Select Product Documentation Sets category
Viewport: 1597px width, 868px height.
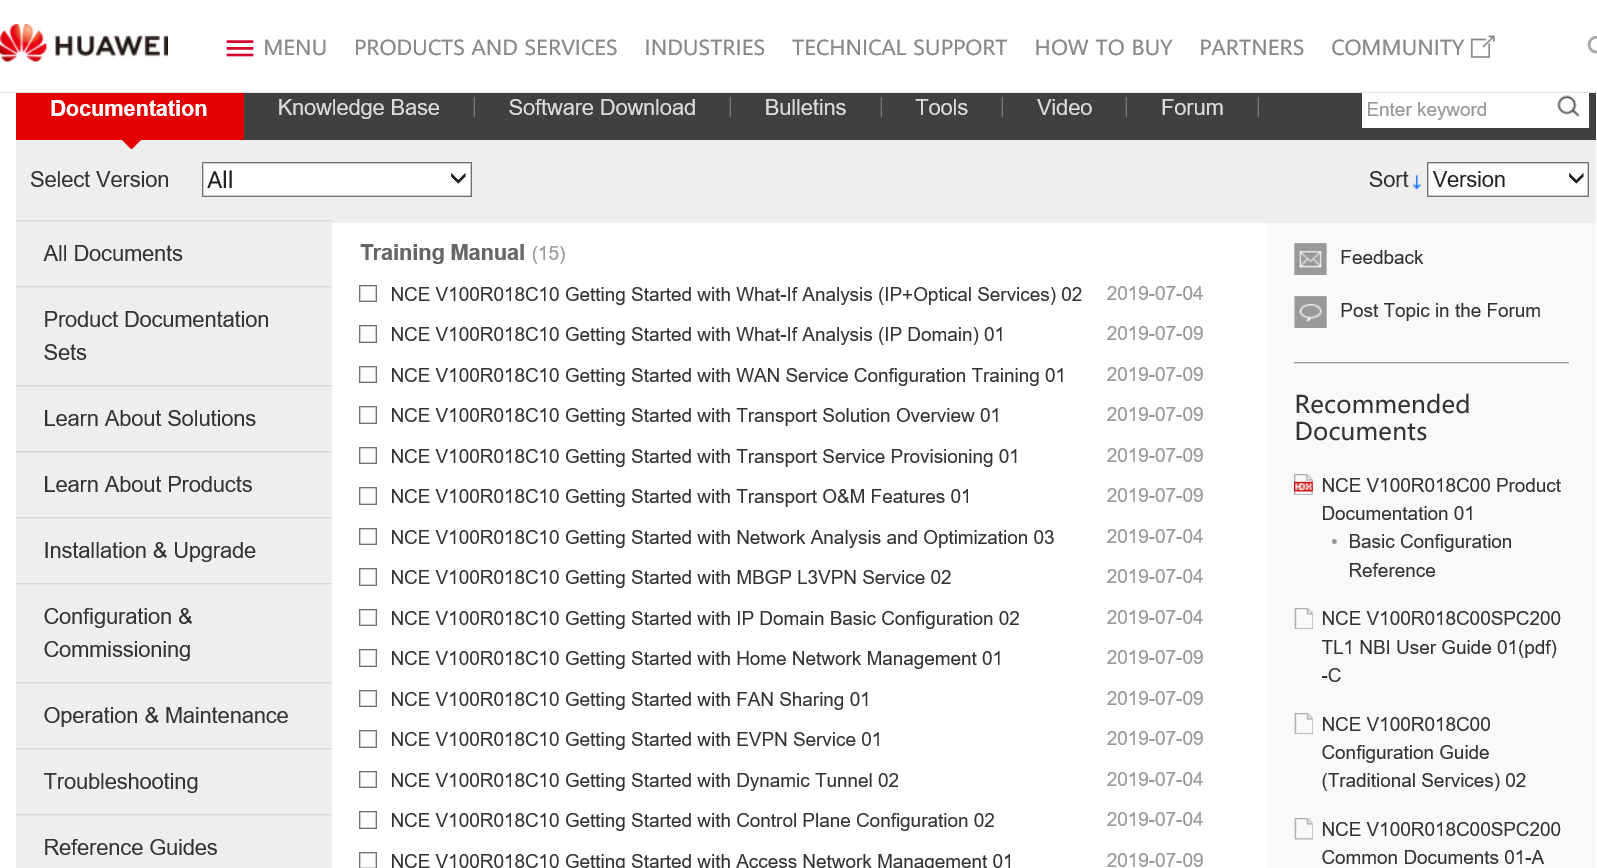[x=174, y=336]
